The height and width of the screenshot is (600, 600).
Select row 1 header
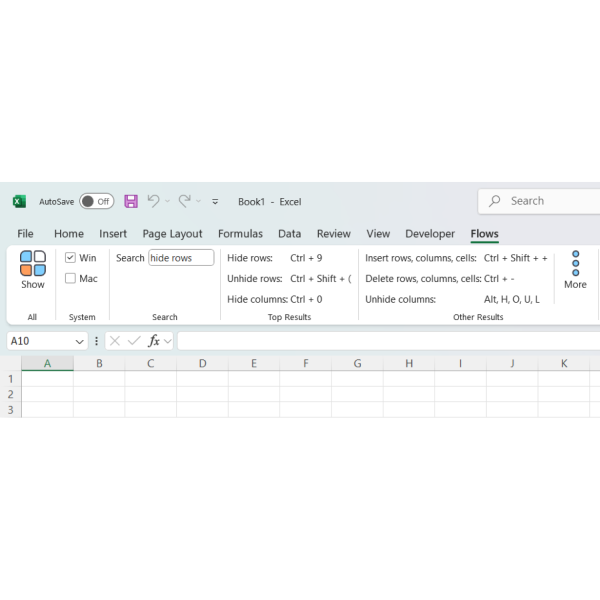[10, 379]
